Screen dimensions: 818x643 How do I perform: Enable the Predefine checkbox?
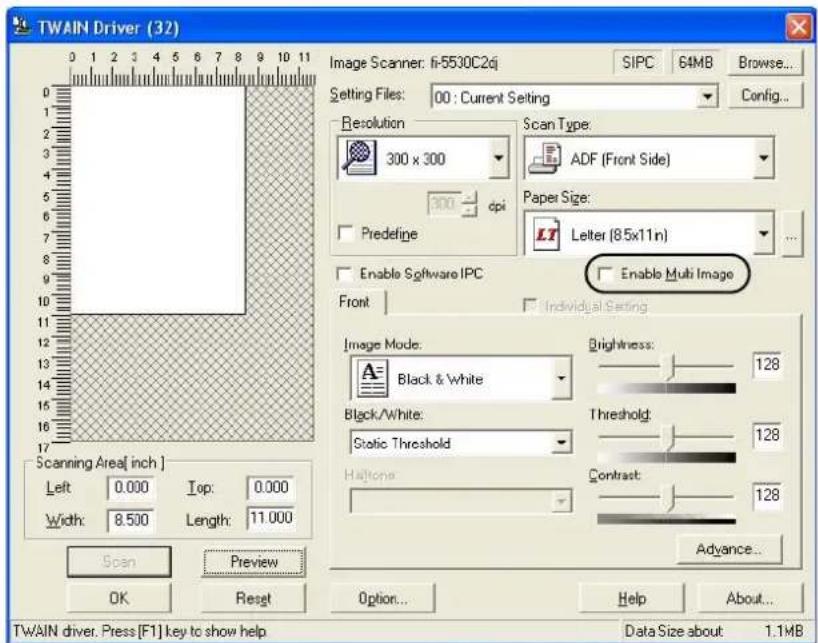click(x=345, y=233)
